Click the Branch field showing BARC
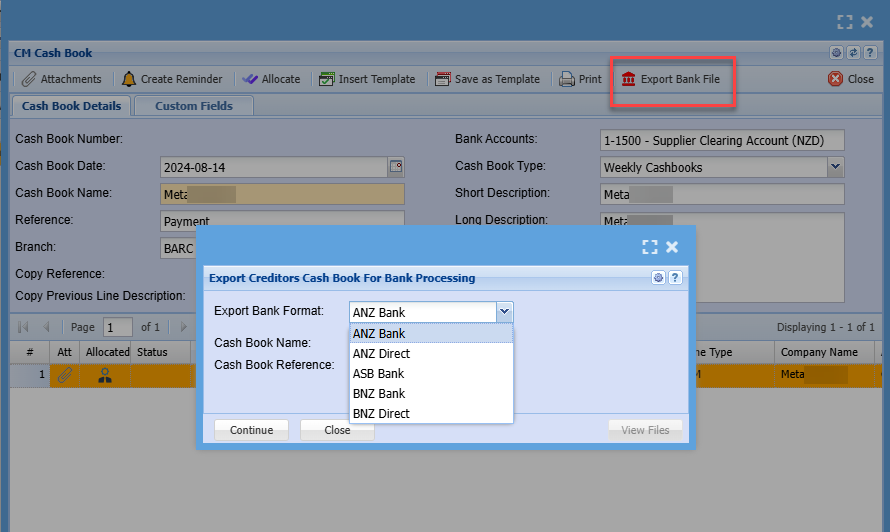Image resolution: width=890 pixels, height=532 pixels. (178, 248)
